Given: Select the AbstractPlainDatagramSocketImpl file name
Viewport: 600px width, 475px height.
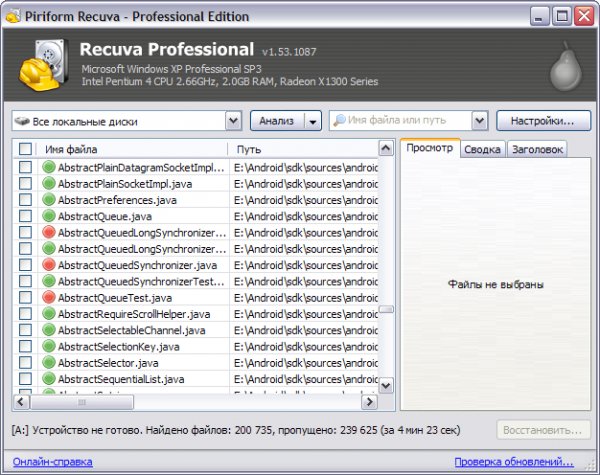Looking at the screenshot, I should [x=141, y=168].
